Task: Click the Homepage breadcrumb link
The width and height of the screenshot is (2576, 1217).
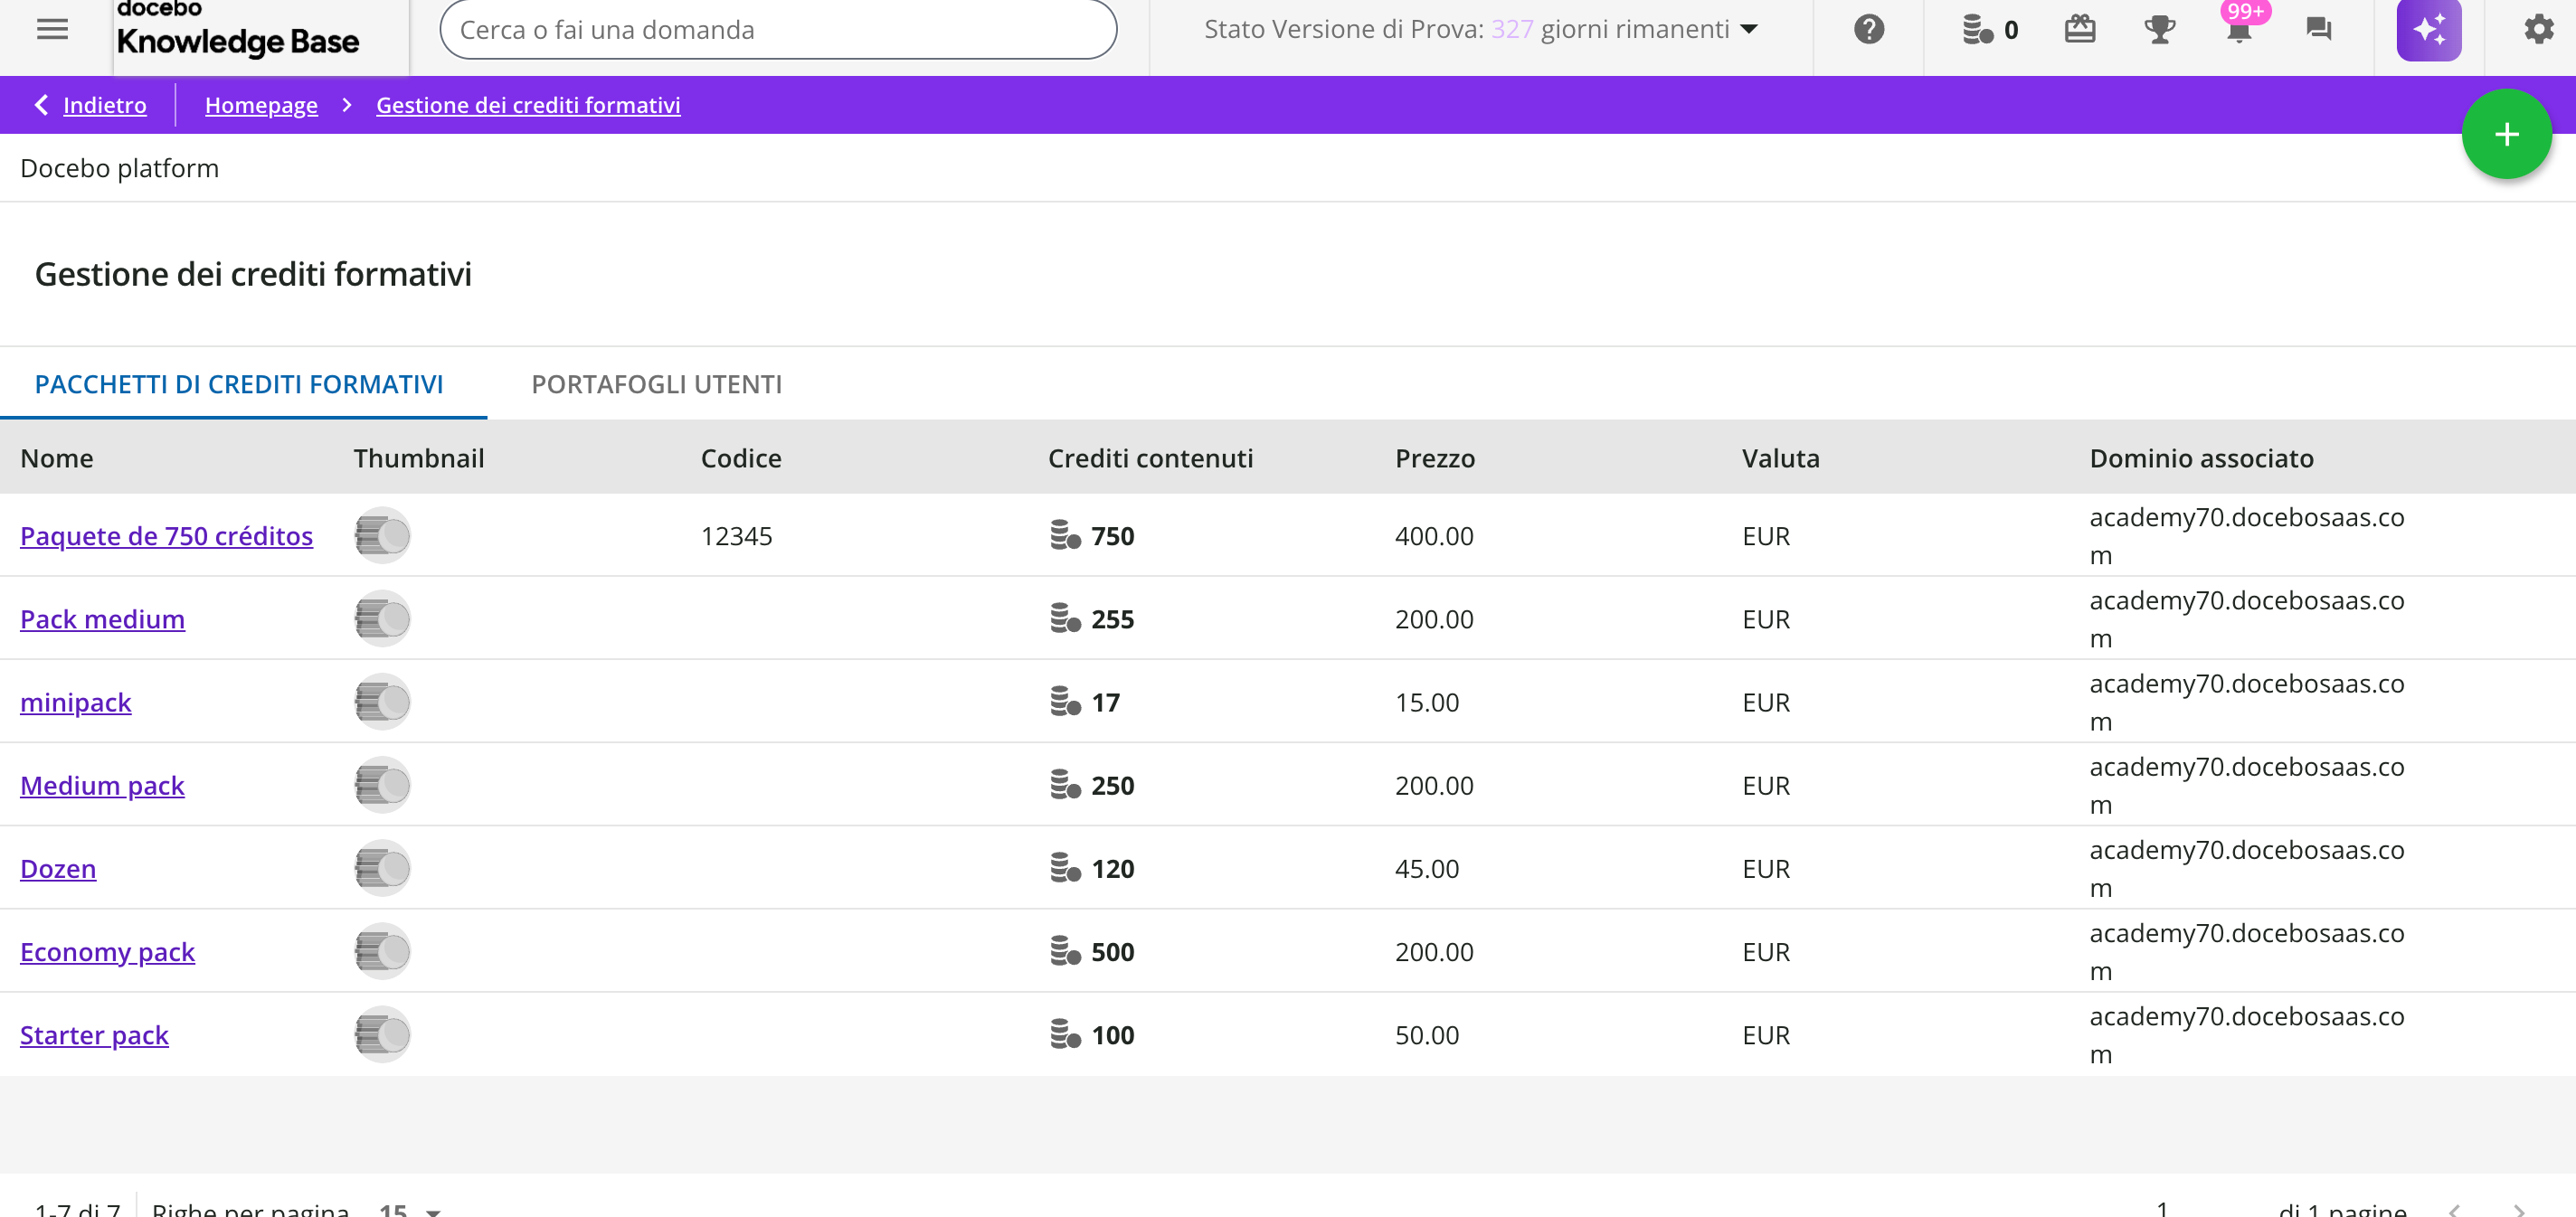Action: click(261, 105)
